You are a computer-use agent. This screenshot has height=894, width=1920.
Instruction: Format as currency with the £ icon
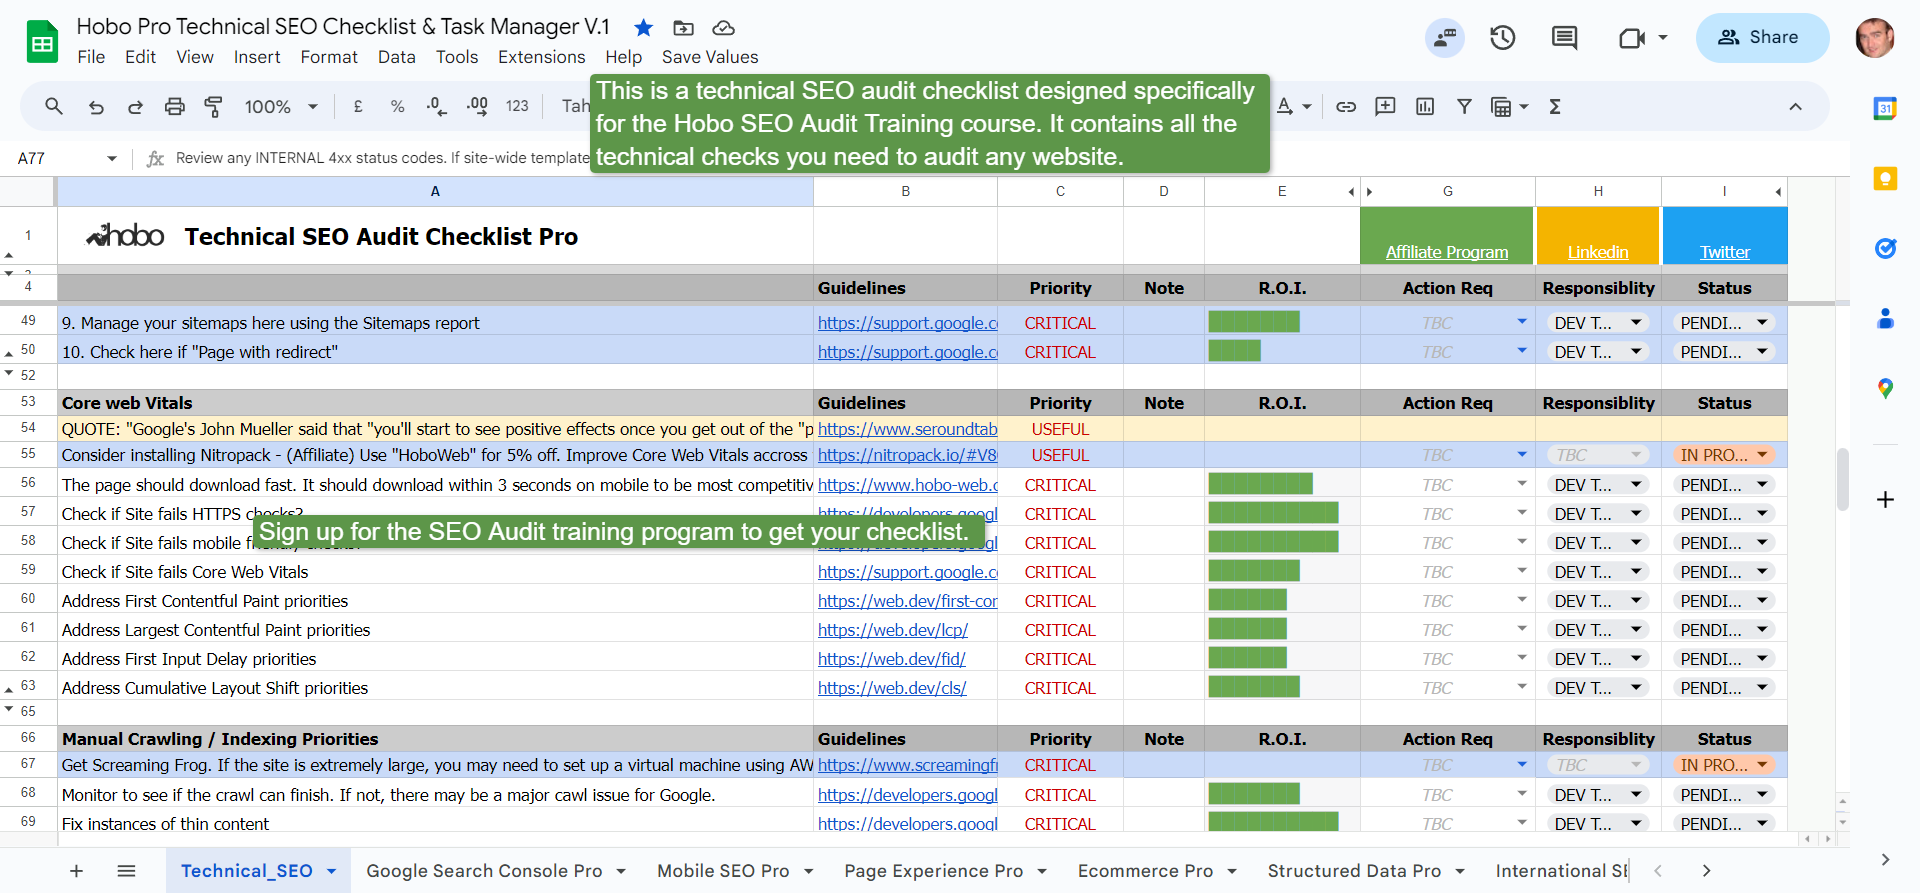tap(358, 106)
